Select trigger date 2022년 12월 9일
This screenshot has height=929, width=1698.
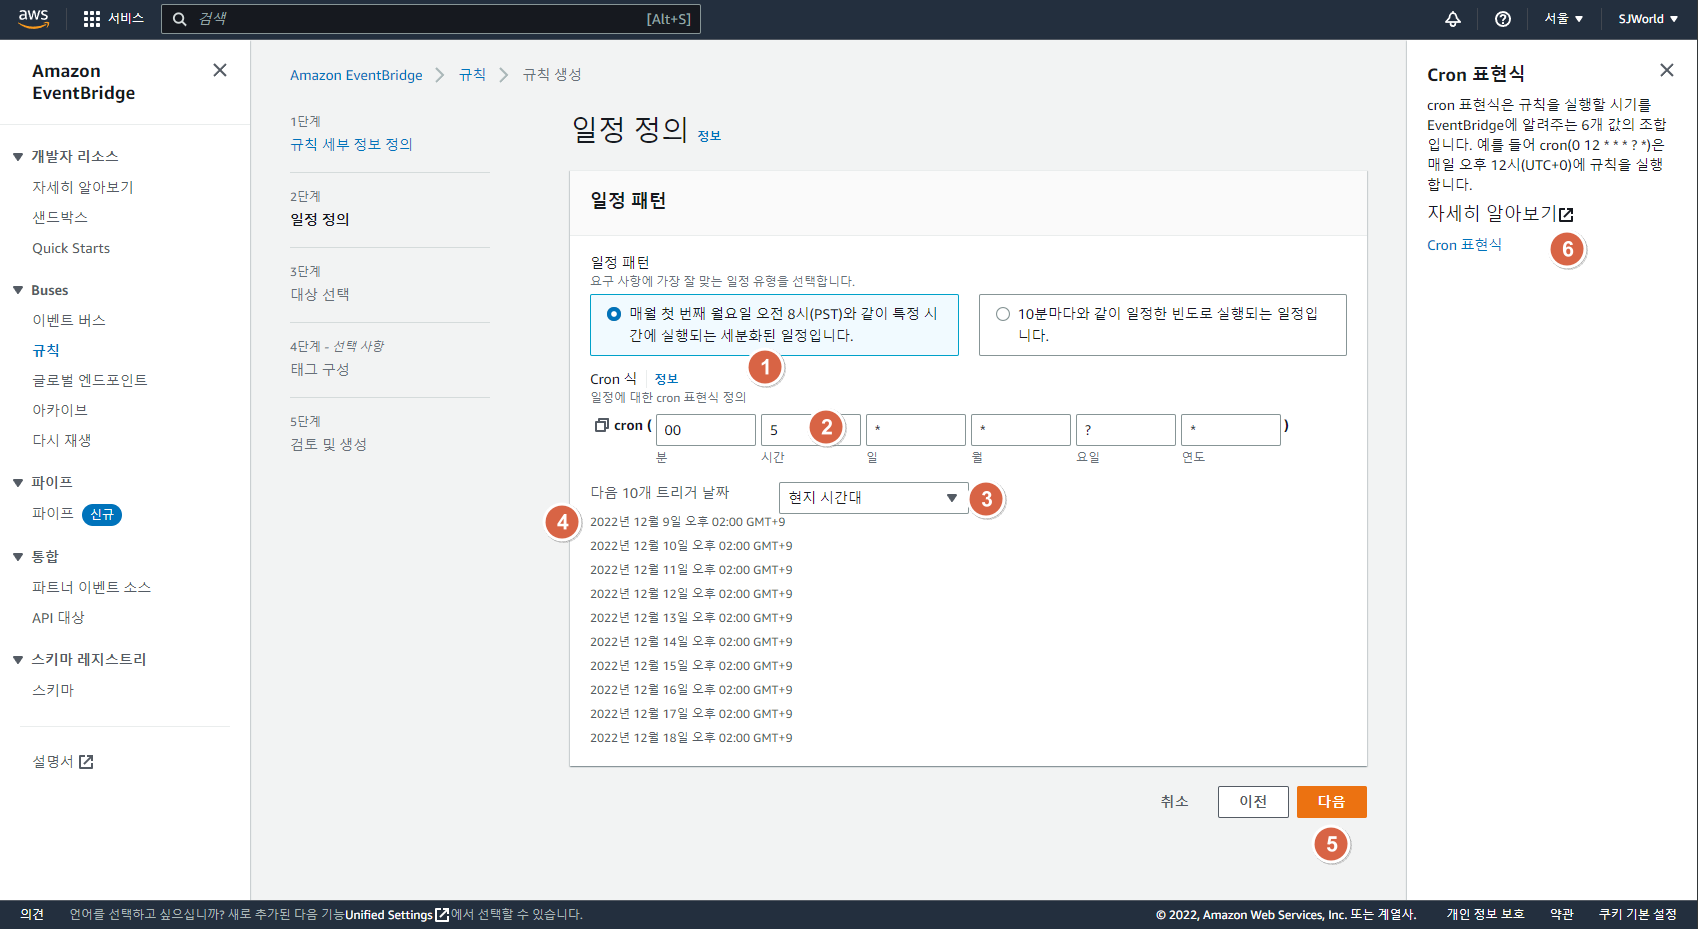click(x=688, y=522)
